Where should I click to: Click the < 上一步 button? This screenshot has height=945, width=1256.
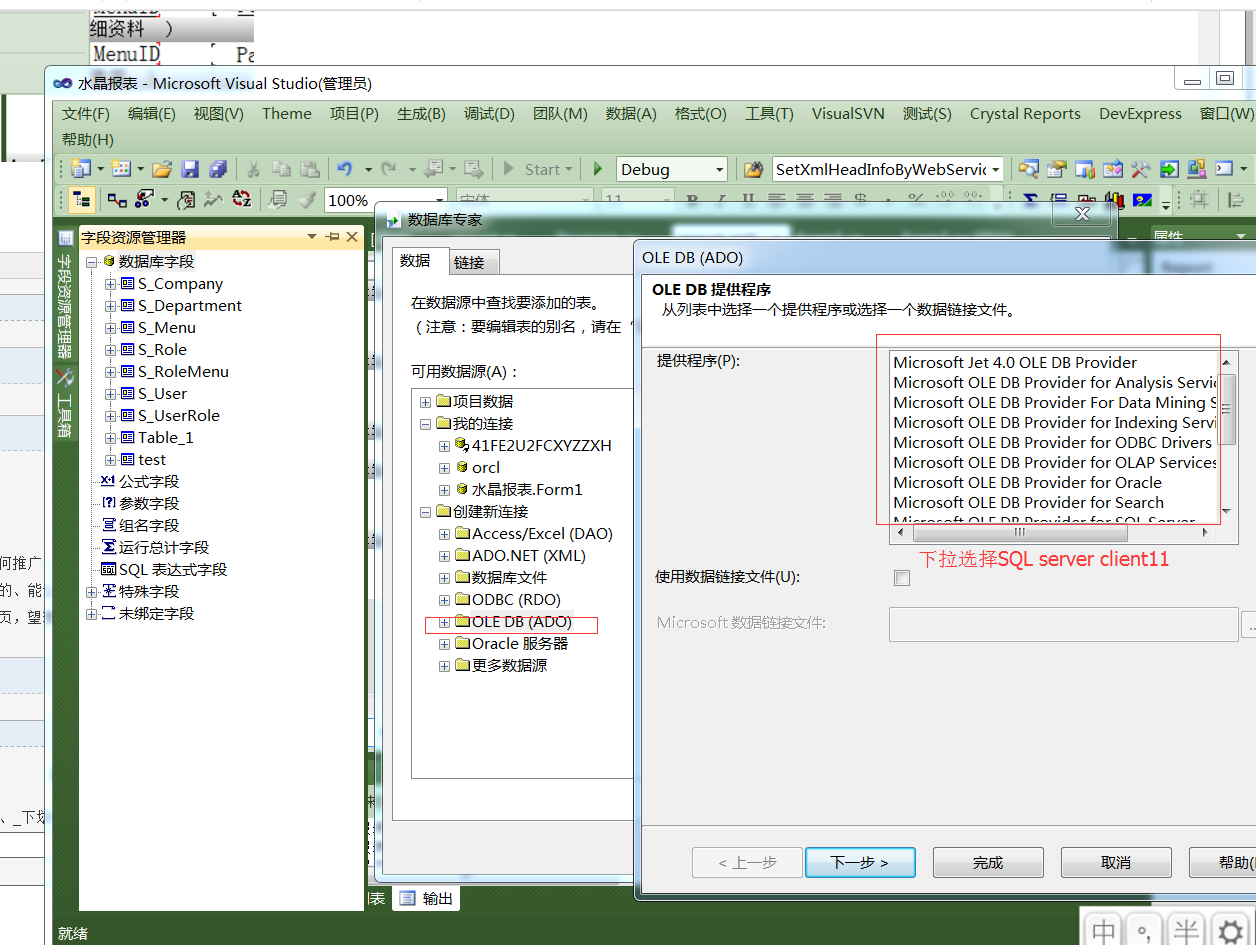[747, 862]
